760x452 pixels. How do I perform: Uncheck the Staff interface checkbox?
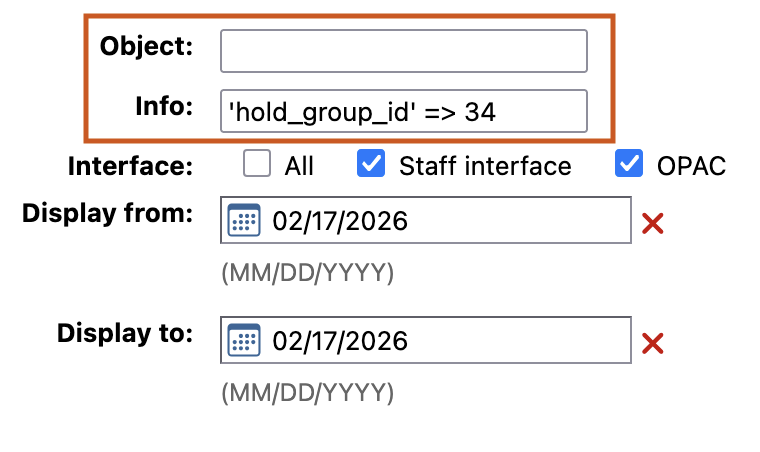pyautogui.click(x=371, y=165)
